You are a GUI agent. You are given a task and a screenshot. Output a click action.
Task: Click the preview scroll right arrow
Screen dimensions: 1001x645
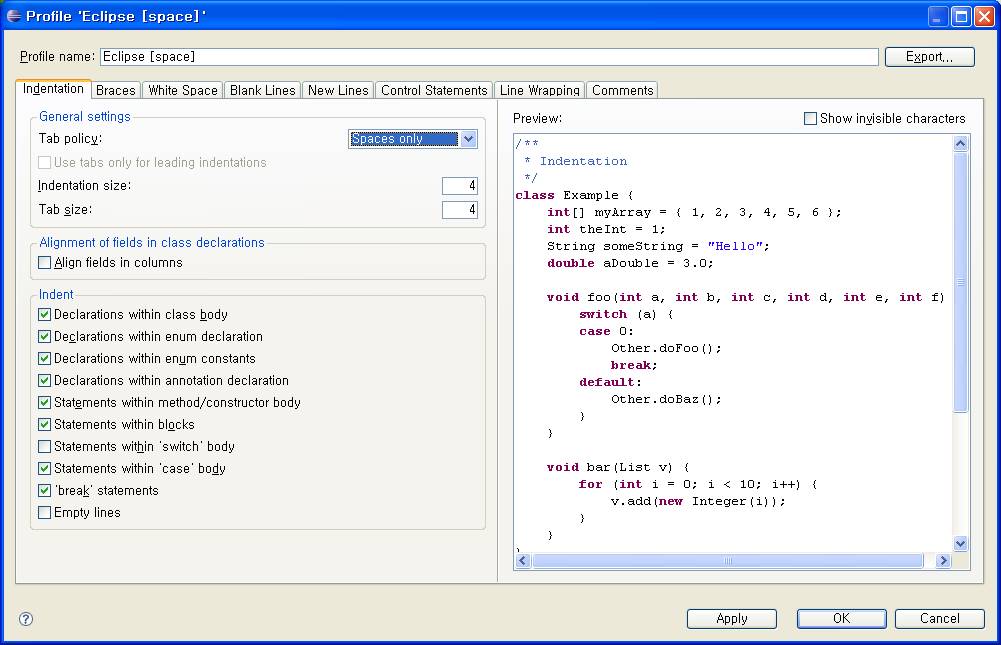(943, 561)
